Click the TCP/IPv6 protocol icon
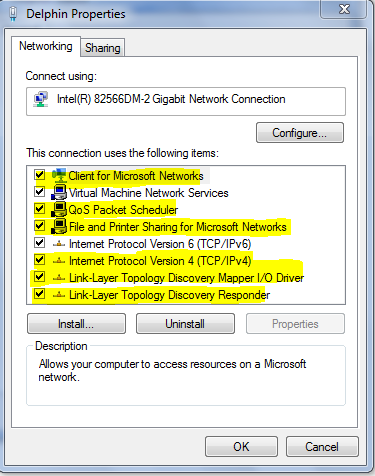Screen dimensions: 375x476 pyautogui.click(x=59, y=244)
